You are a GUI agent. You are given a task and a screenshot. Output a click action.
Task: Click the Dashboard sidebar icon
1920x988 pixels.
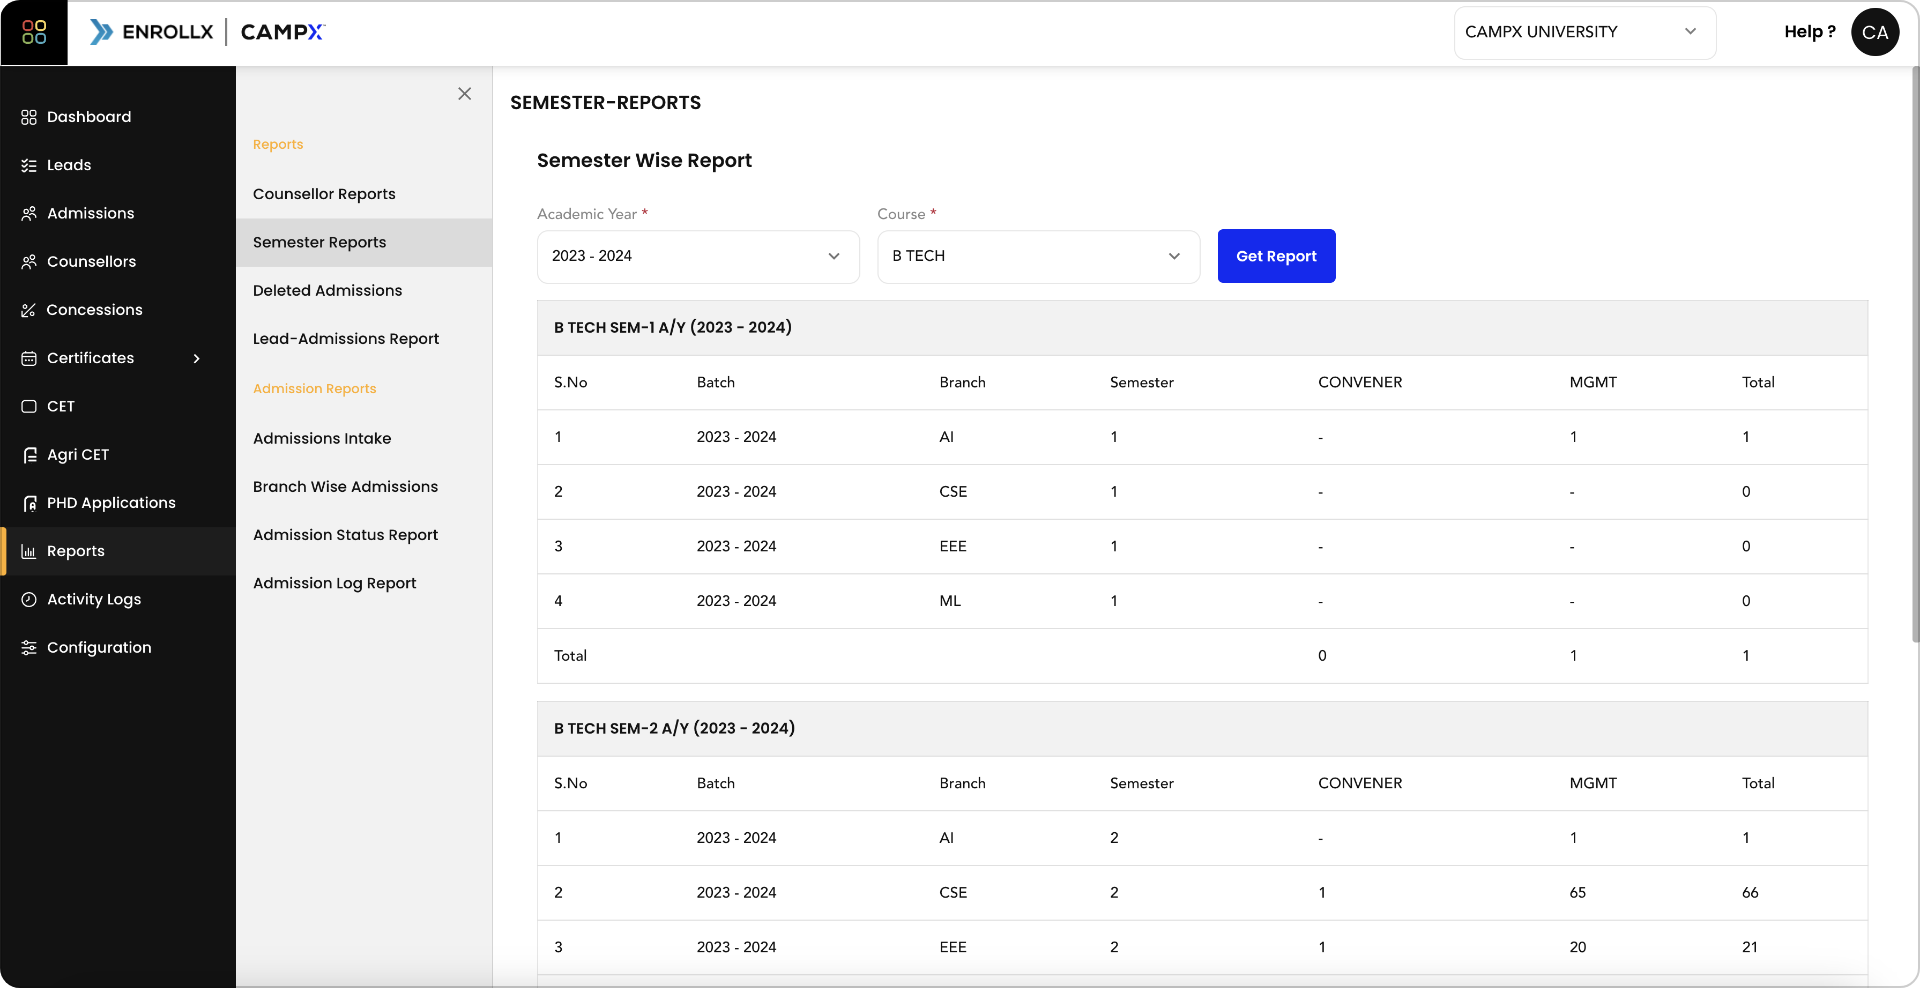tap(29, 117)
